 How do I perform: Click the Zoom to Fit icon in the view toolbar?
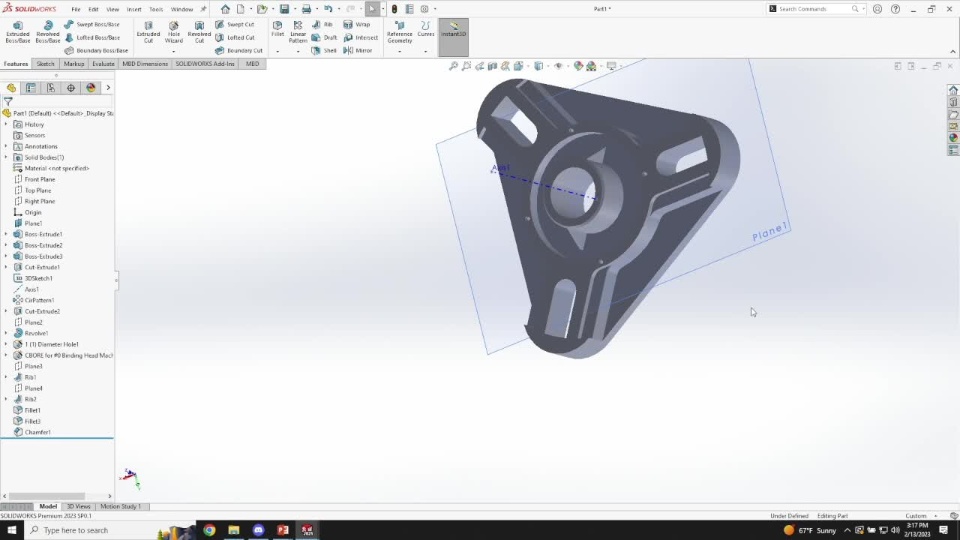click(454, 66)
